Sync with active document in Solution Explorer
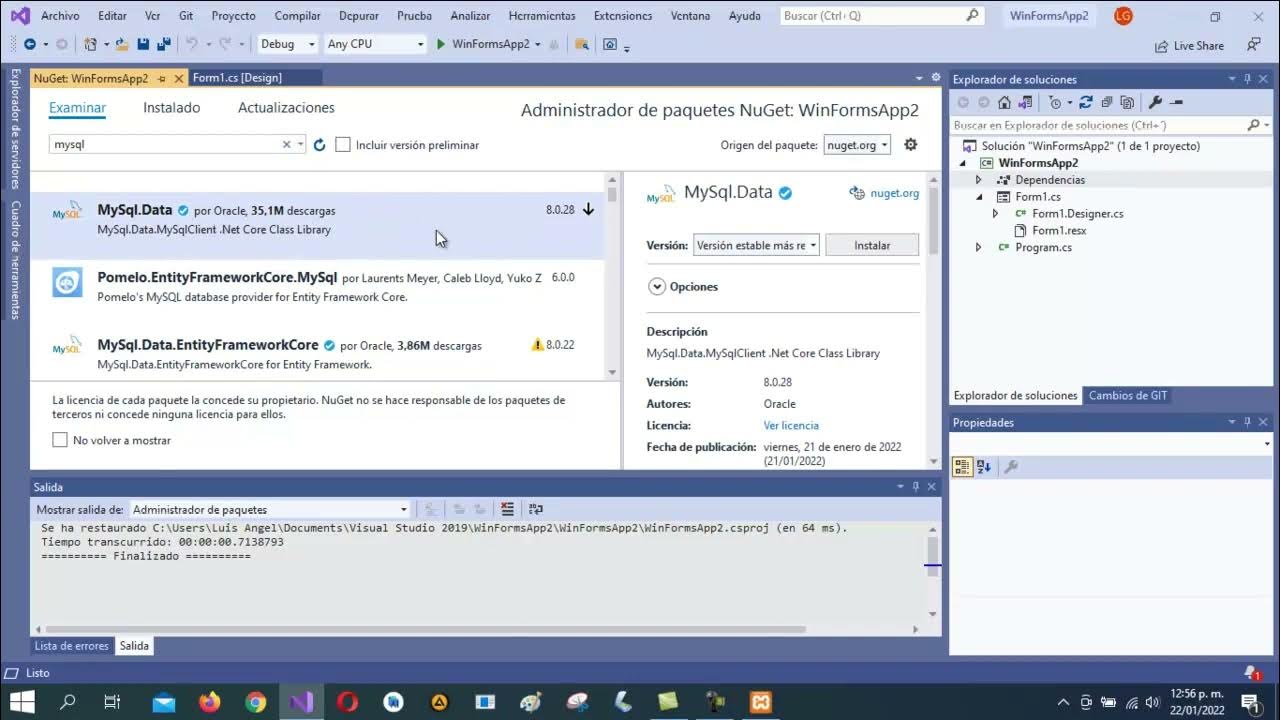This screenshot has width=1280, height=720. pos(1086,102)
